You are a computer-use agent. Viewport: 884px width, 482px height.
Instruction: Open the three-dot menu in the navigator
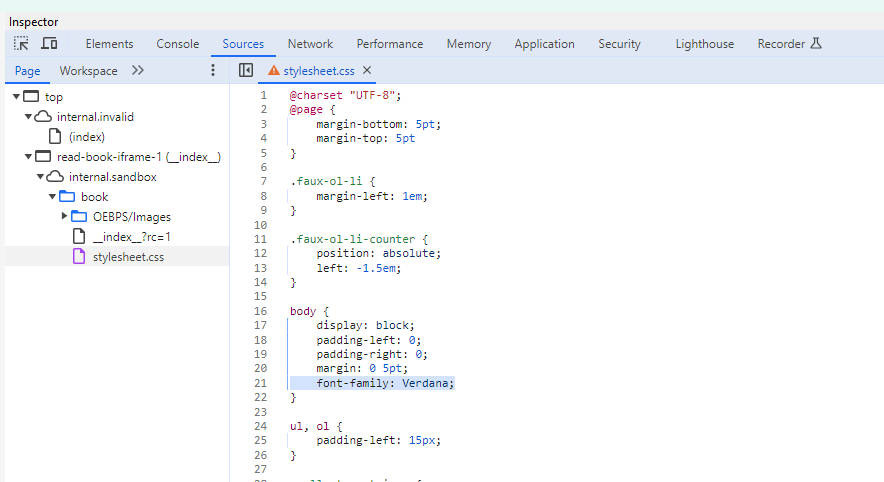[212, 71]
